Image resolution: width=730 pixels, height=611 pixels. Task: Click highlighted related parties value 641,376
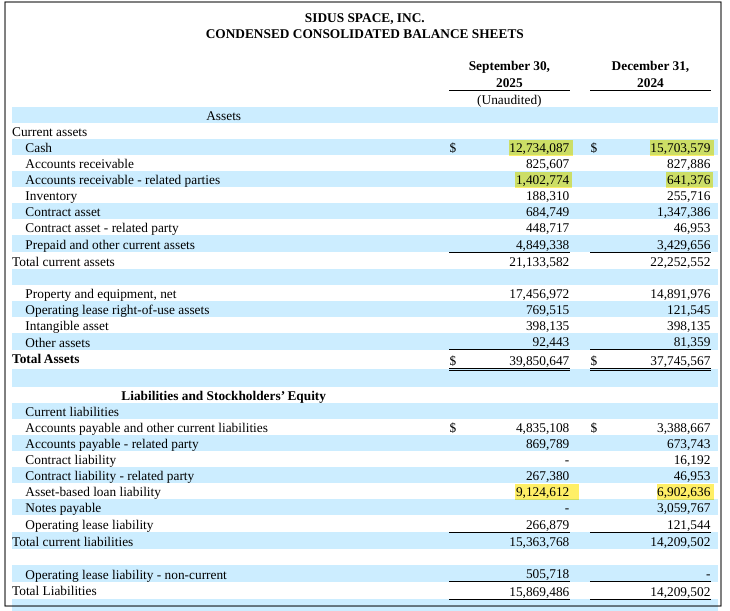click(x=689, y=180)
